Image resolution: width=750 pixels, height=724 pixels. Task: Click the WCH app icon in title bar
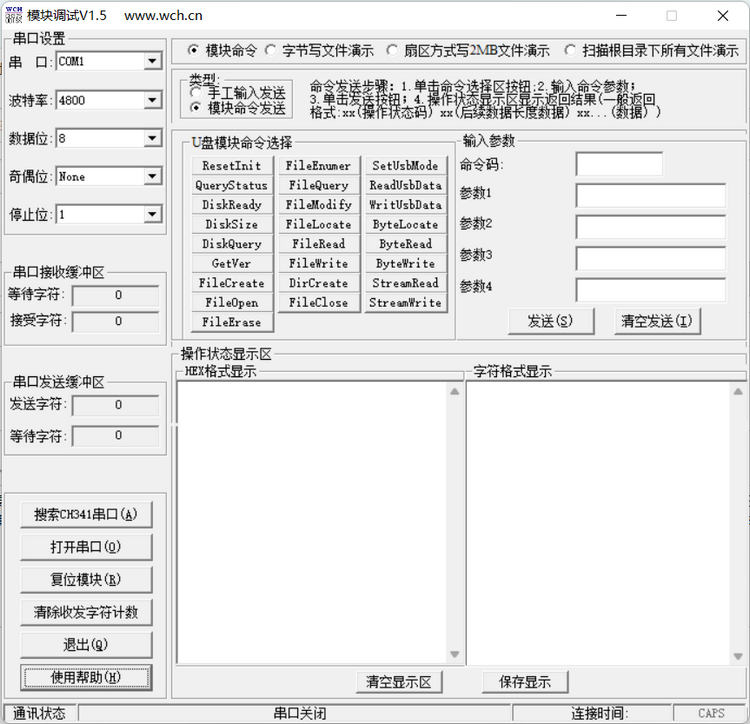[14, 15]
